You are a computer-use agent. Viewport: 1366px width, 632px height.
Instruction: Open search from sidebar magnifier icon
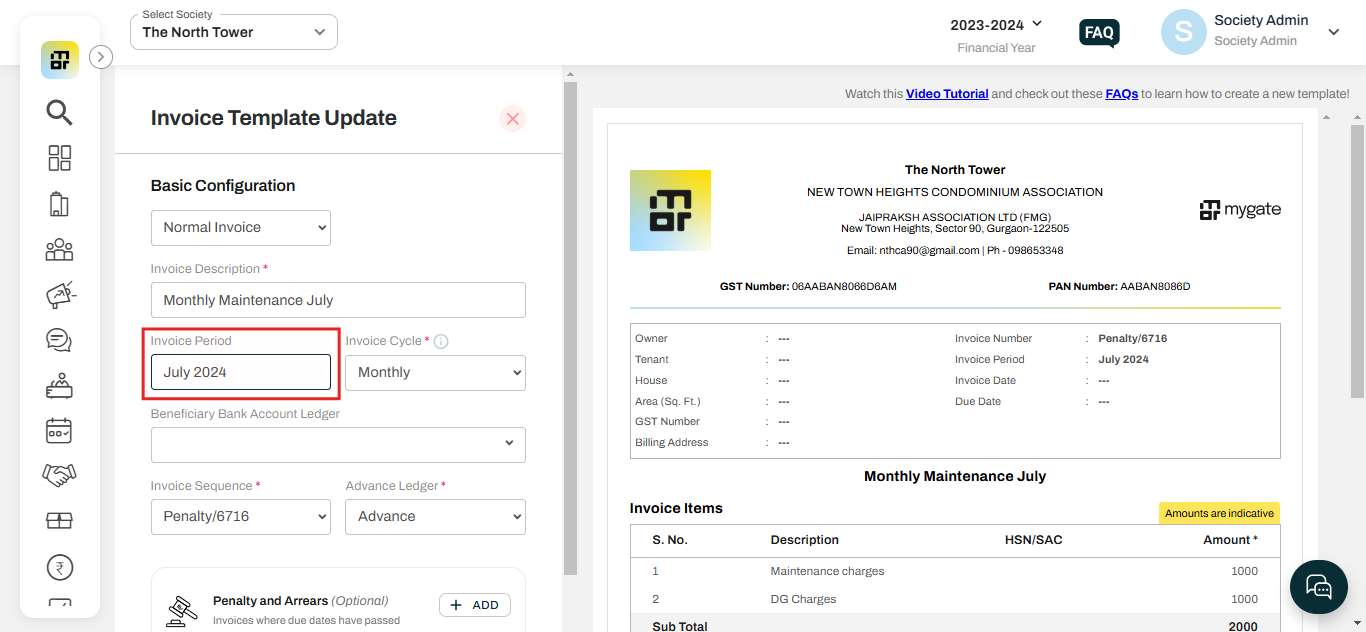point(59,112)
